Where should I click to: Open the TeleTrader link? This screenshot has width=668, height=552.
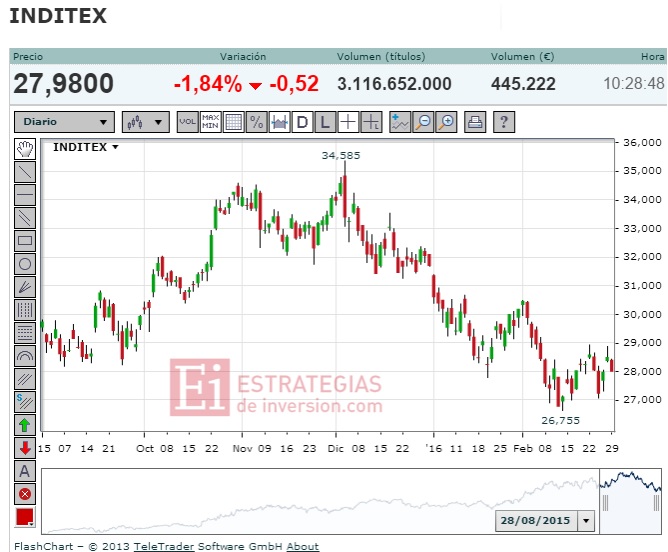(164, 546)
